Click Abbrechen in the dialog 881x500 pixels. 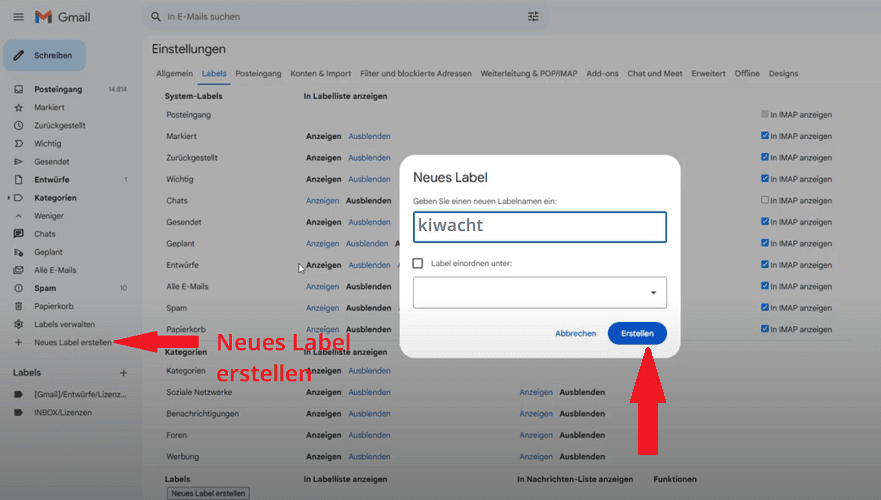[575, 334]
